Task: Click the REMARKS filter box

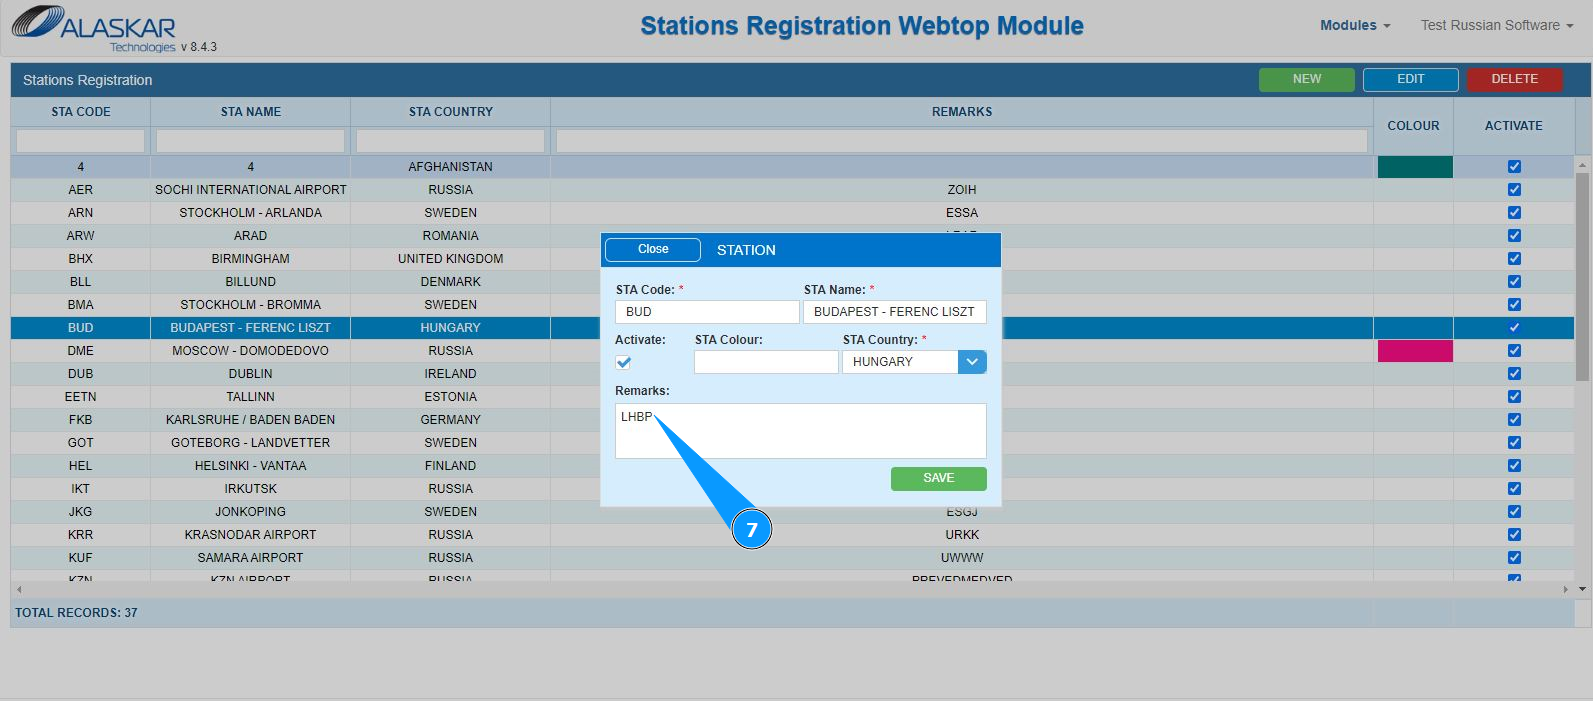Action: point(962,141)
